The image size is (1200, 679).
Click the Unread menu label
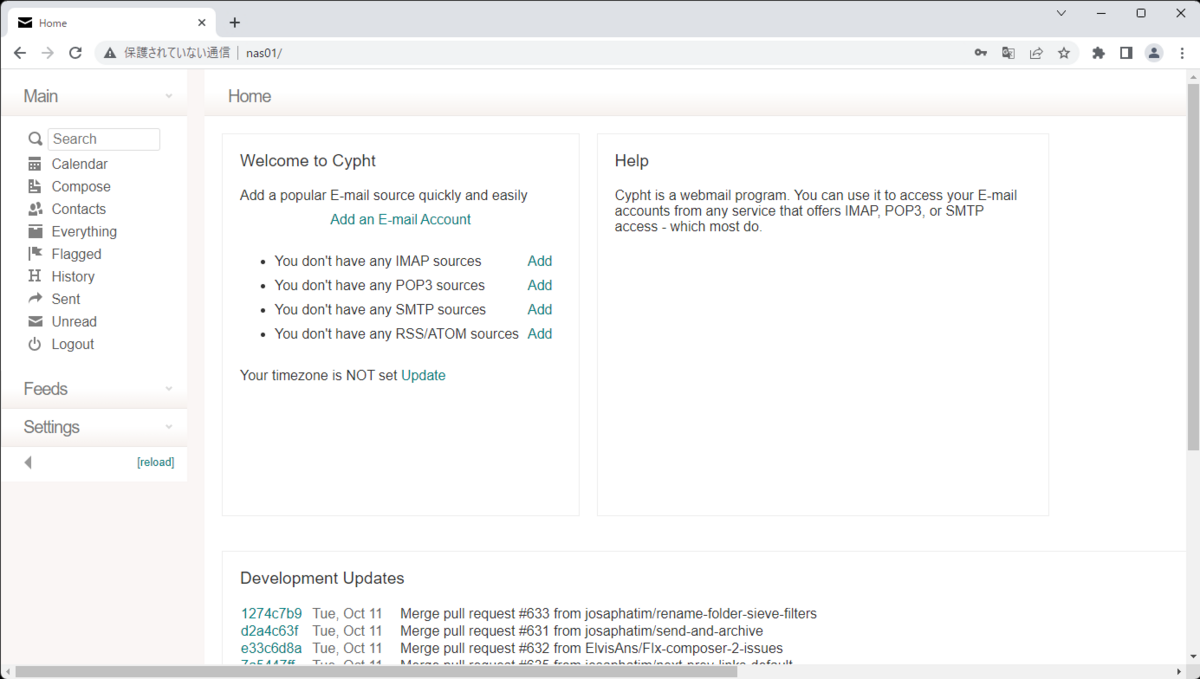click(74, 321)
